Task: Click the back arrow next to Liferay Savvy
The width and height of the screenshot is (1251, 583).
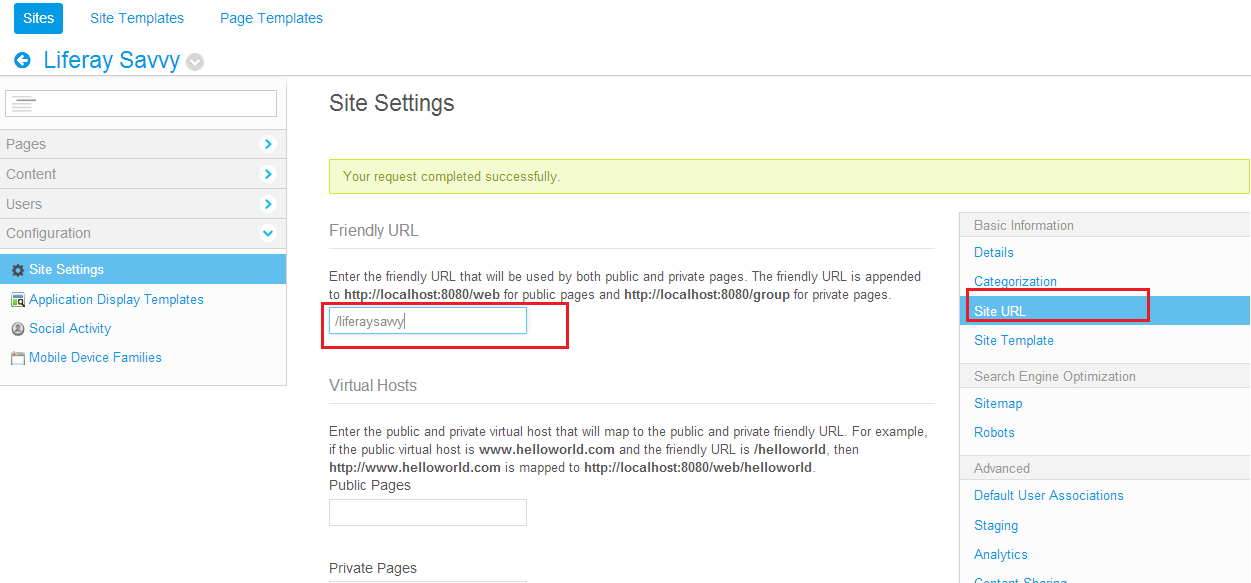Action: (x=22, y=60)
